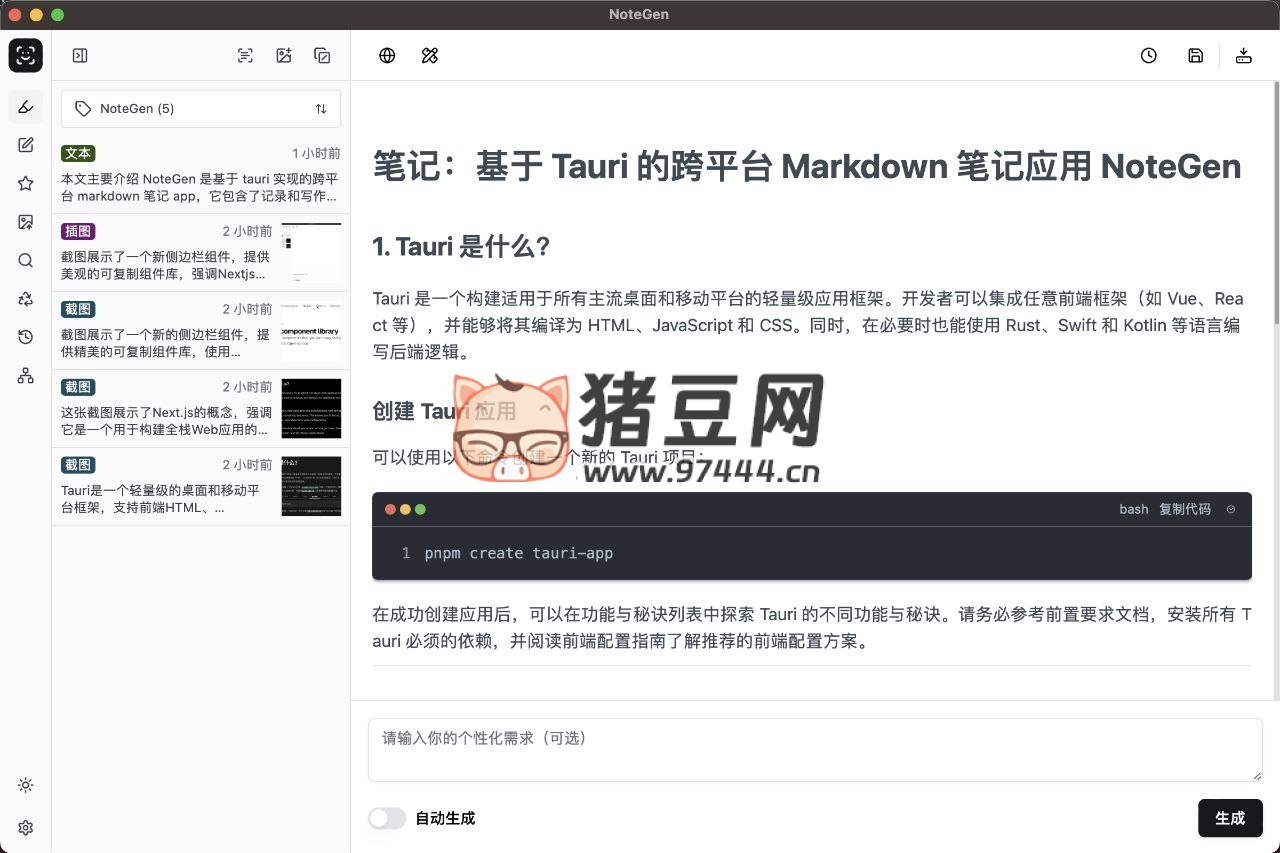
Task: Open the recycle trash sidebar icon
Action: pyautogui.click(x=26, y=299)
